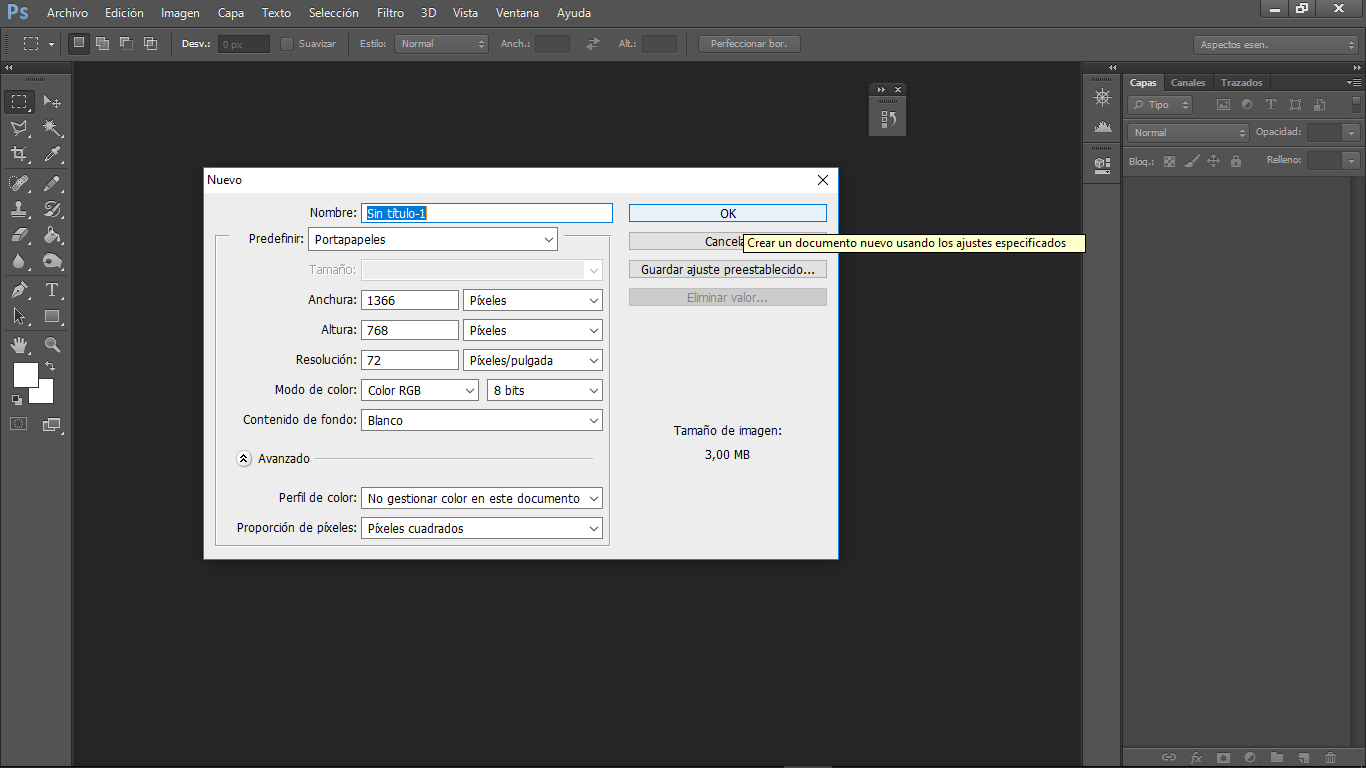This screenshot has height=768, width=1366.
Task: Select the Clone Stamp tool
Action: tap(19, 209)
